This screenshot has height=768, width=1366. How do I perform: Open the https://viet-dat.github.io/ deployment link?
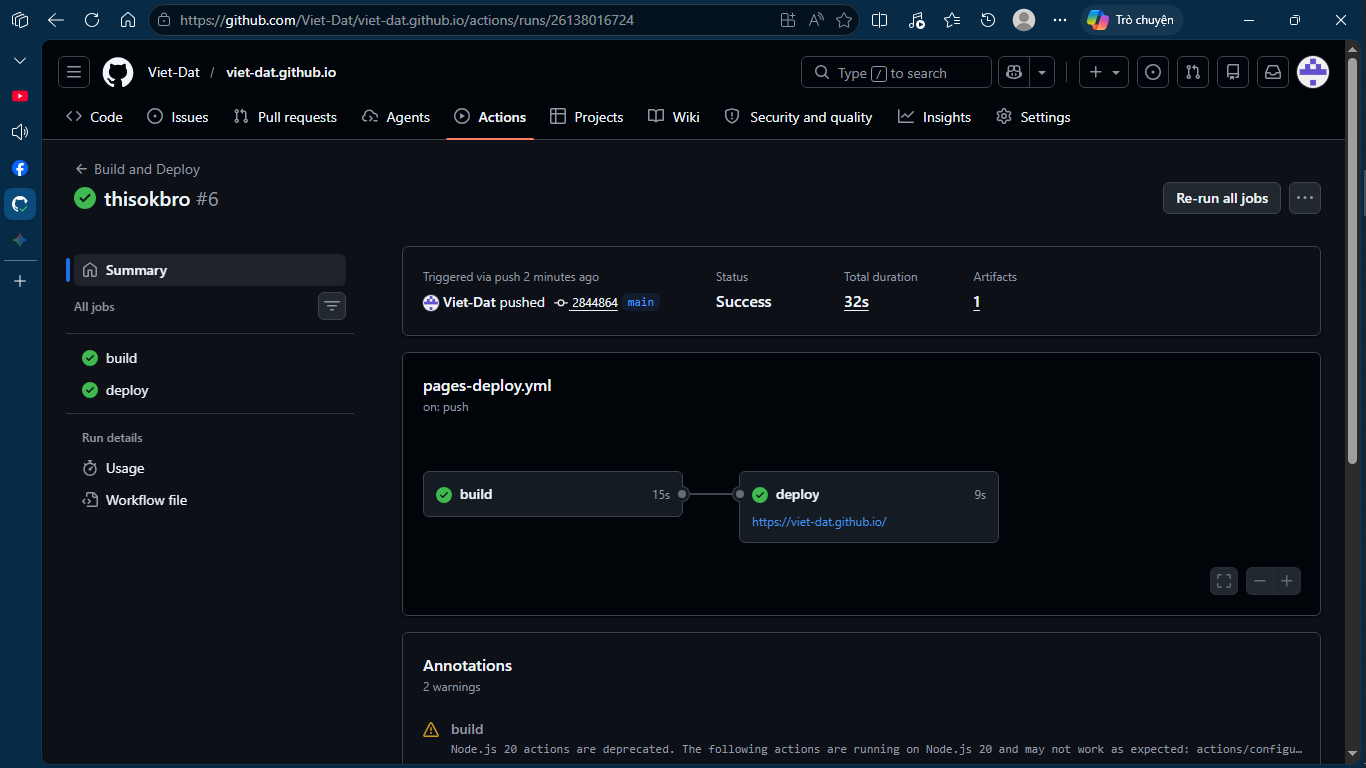coord(819,521)
